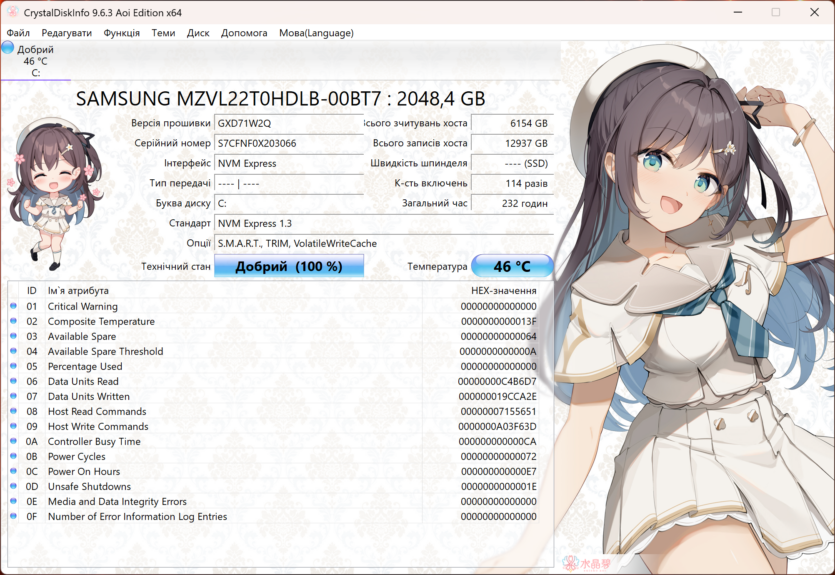Open the Допомога menu
This screenshot has width=835, height=575.
[x=244, y=33]
